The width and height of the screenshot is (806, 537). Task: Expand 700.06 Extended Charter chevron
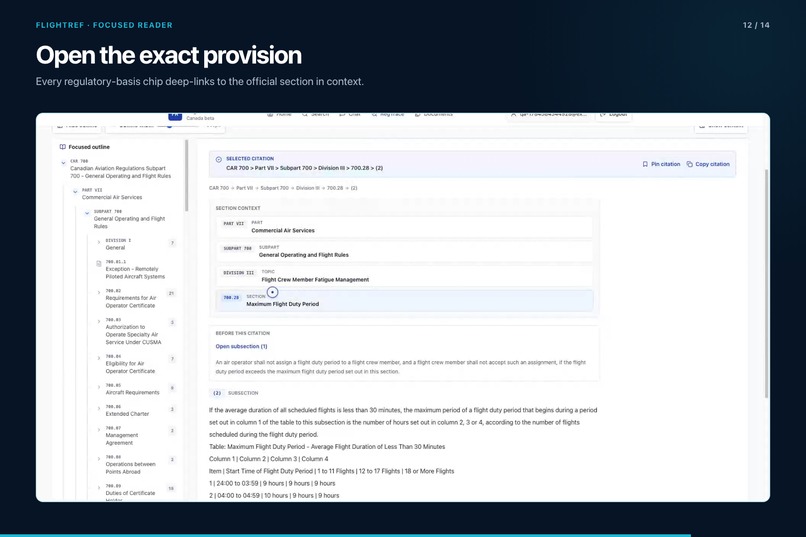pos(99,409)
